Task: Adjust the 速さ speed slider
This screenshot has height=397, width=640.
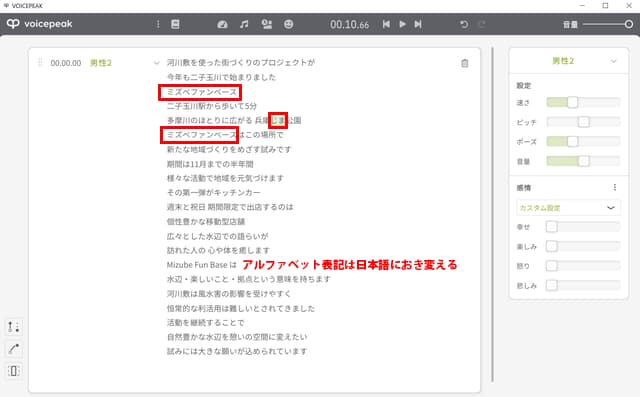Action: click(583, 102)
